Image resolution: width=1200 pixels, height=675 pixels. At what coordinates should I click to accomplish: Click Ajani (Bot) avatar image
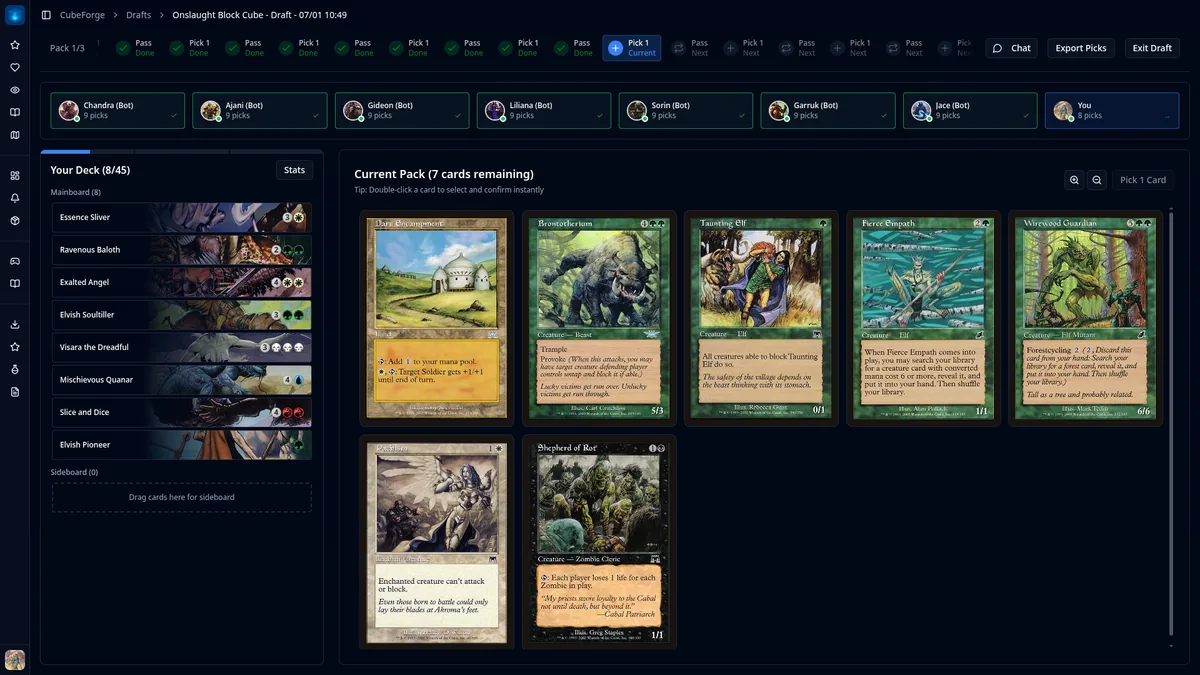(x=211, y=111)
